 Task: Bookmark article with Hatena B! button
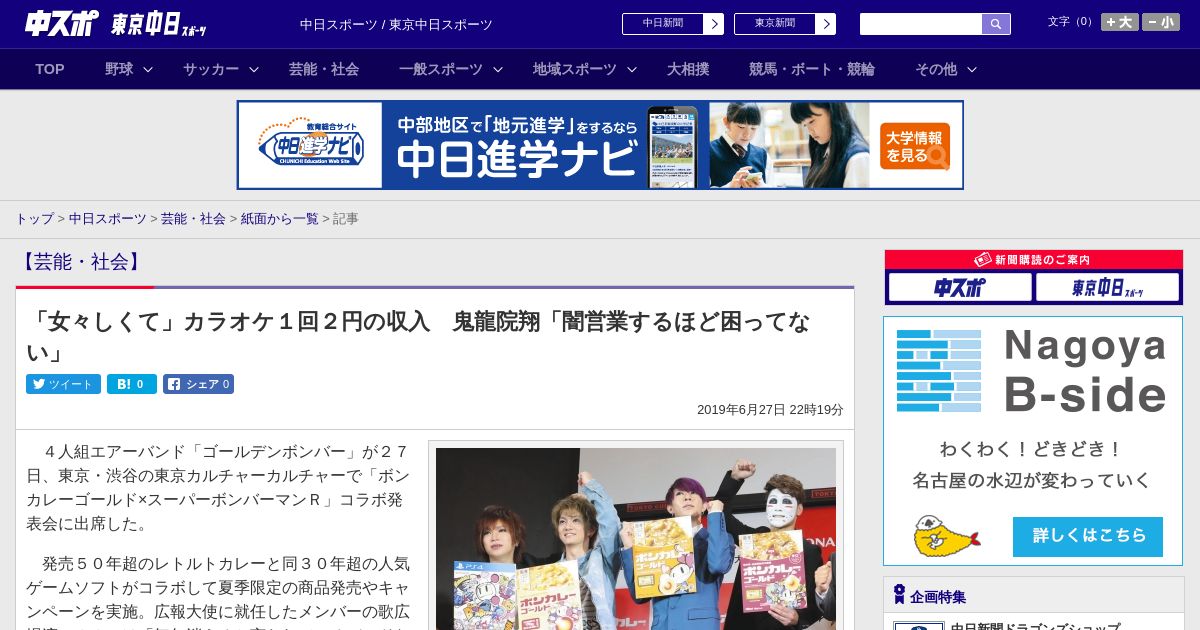(132, 384)
